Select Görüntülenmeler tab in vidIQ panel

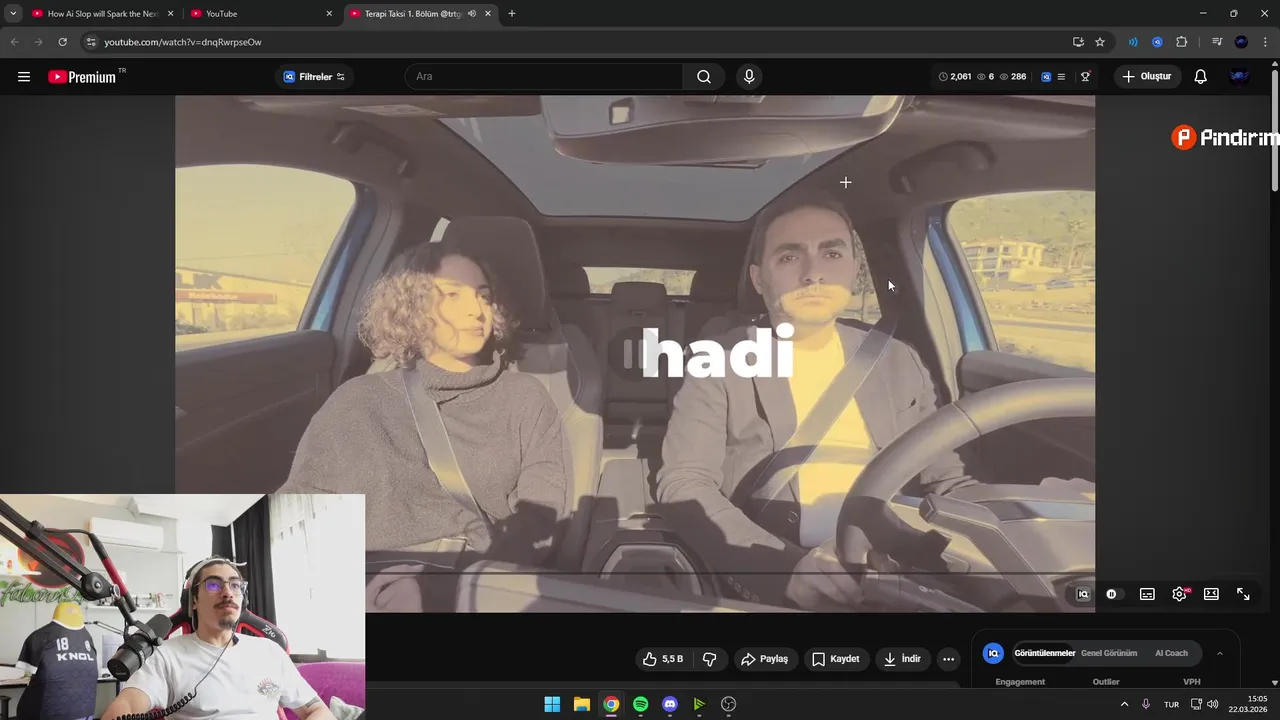[1044, 653]
